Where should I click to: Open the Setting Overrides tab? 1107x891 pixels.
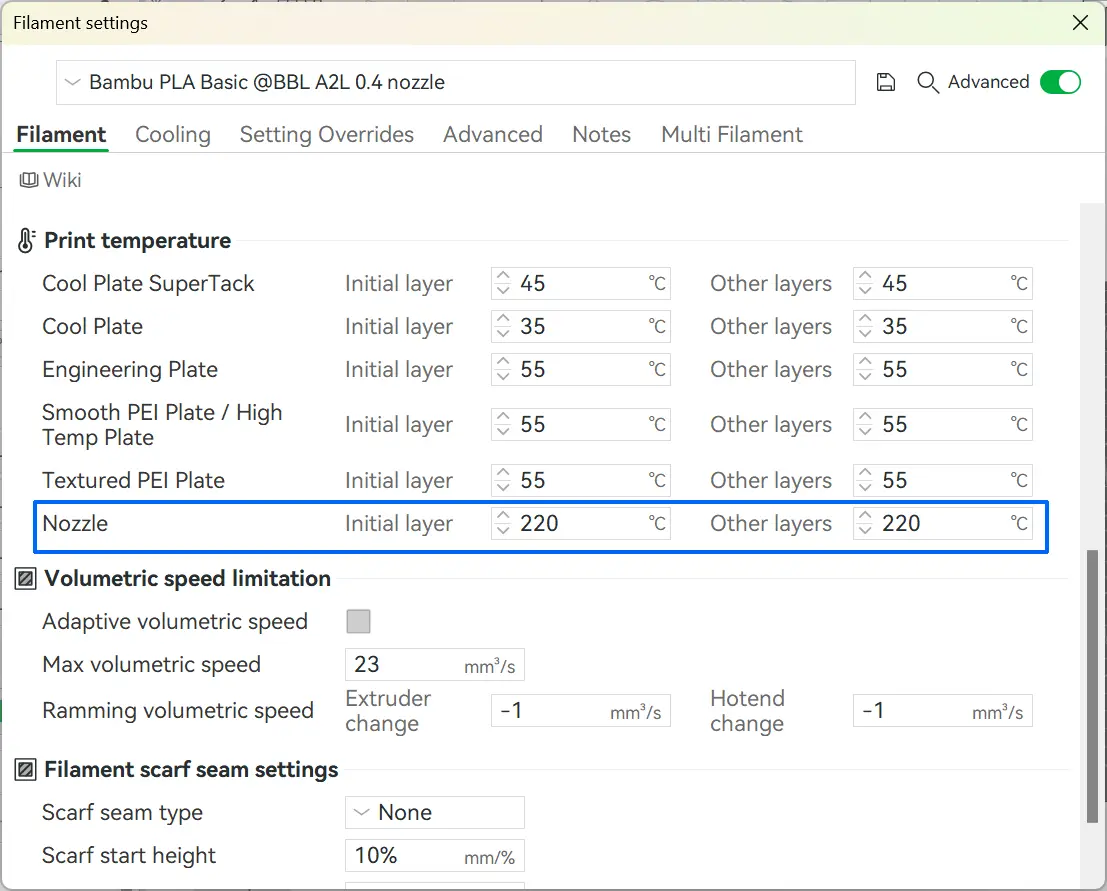tap(327, 134)
